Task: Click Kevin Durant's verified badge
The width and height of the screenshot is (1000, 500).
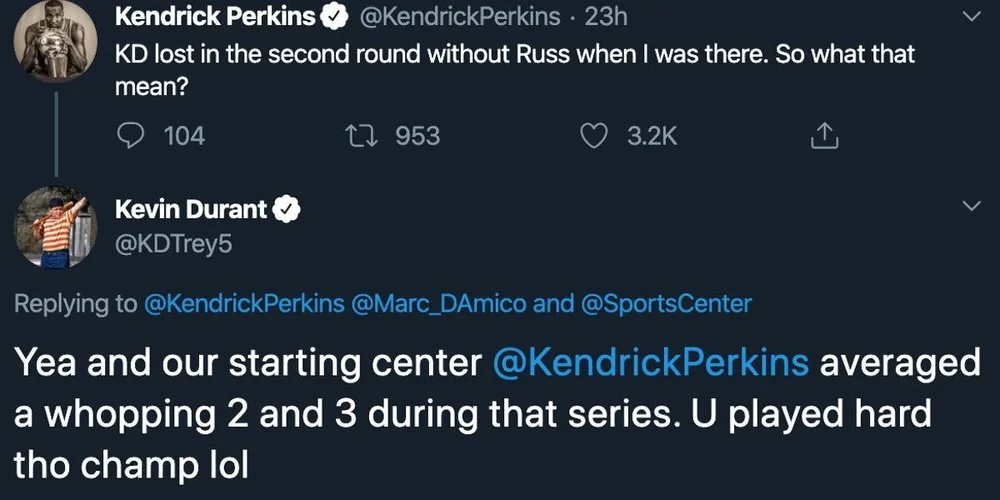Action: click(288, 209)
